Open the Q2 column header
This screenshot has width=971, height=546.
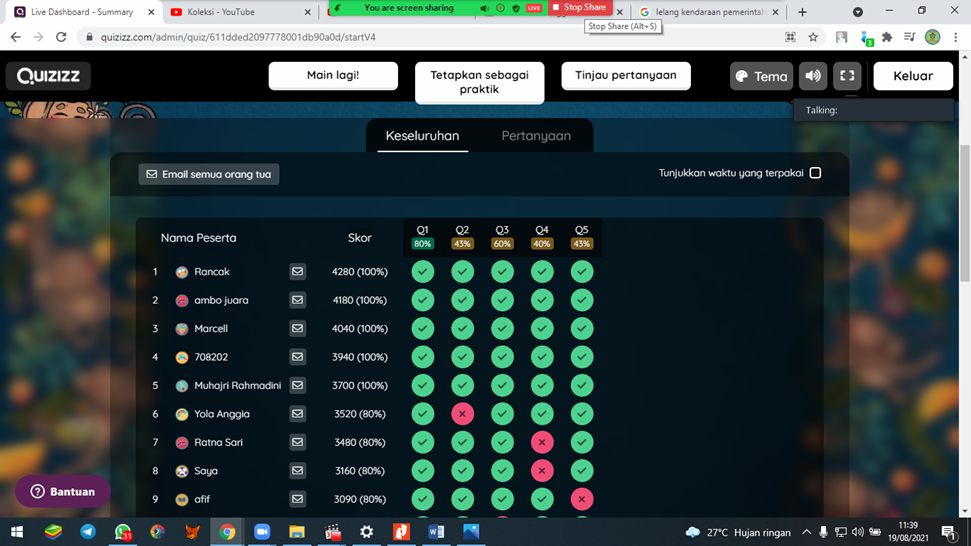pos(462,236)
